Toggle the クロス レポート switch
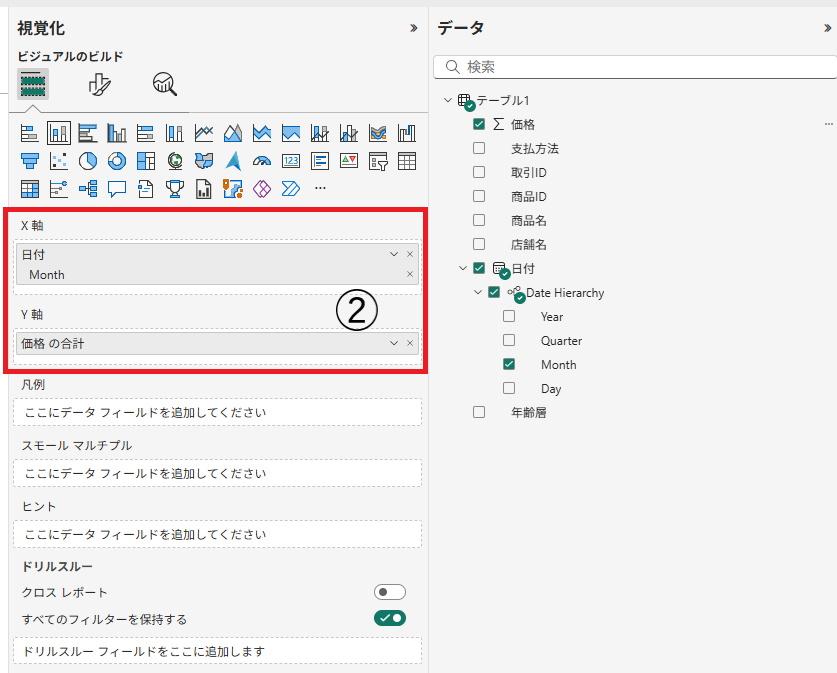 coord(389,592)
